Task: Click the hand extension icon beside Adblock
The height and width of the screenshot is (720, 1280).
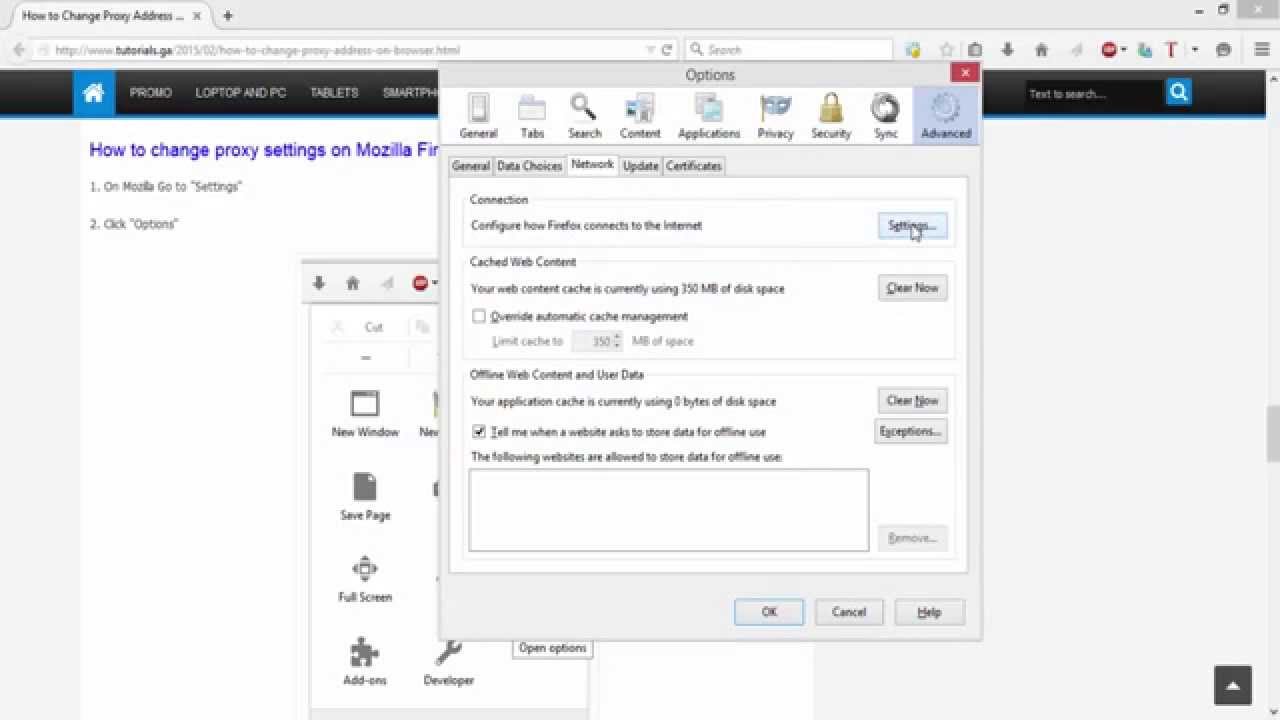Action: pyautogui.click(x=1145, y=50)
